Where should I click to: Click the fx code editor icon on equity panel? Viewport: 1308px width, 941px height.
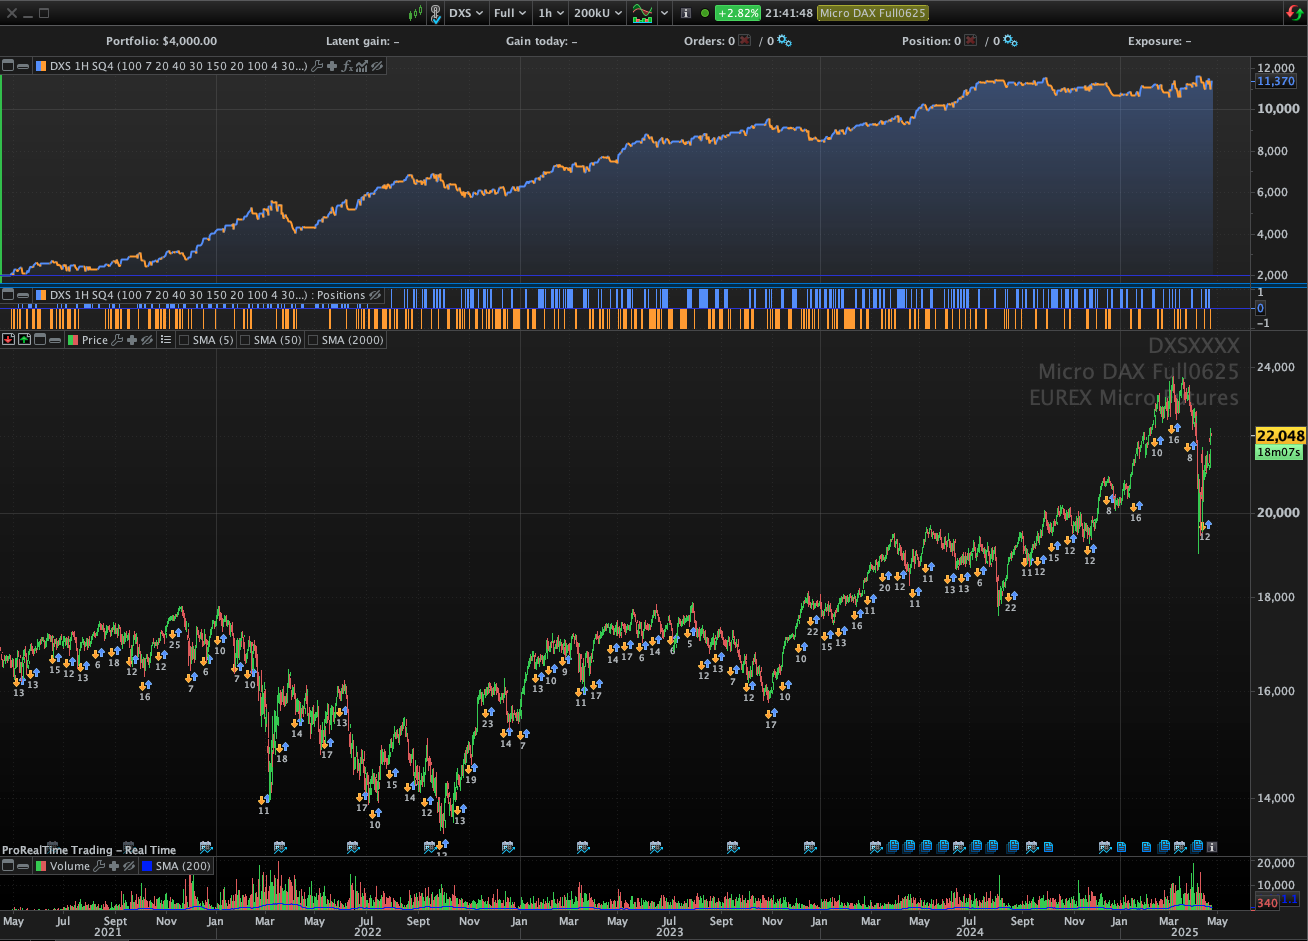[347, 66]
